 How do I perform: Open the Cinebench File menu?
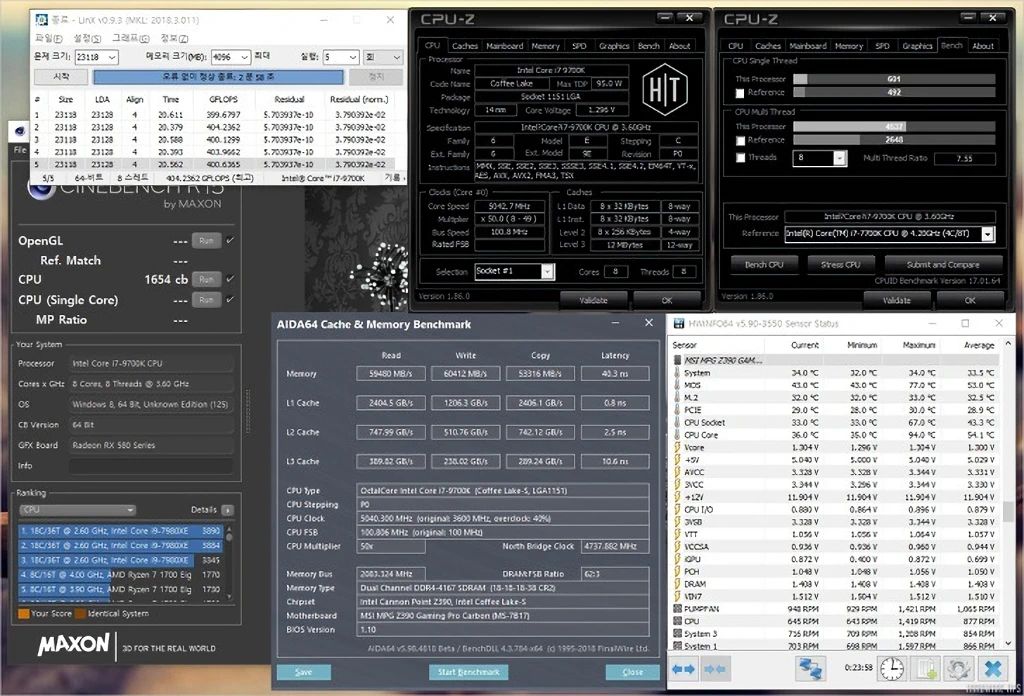[20, 150]
